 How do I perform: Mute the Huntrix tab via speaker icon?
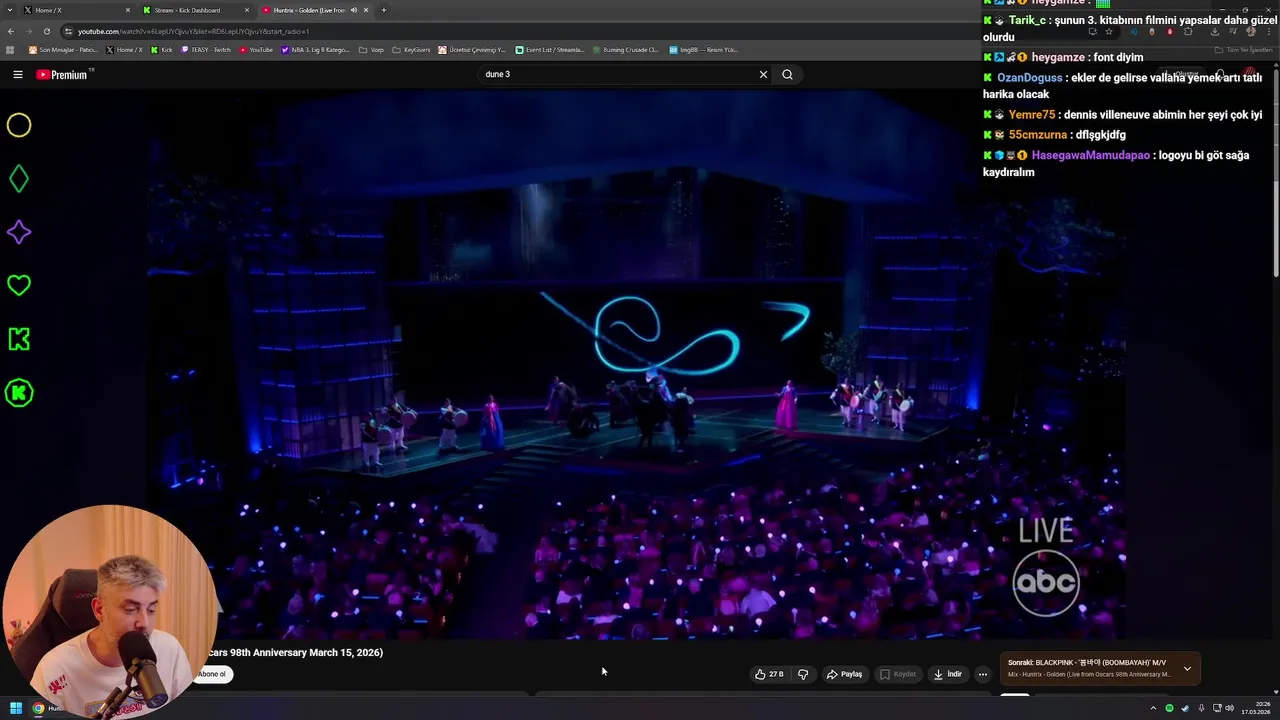point(353,10)
